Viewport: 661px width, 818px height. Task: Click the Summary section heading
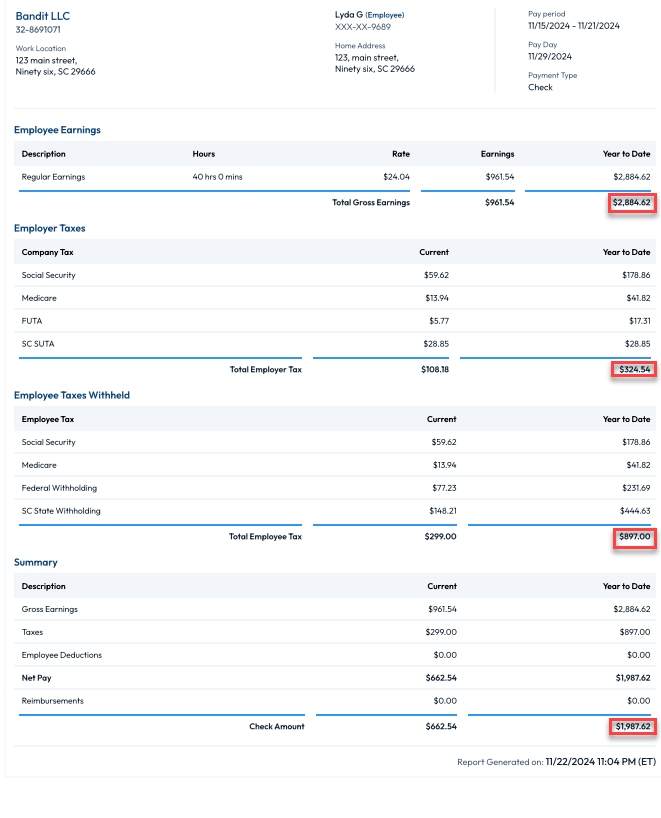tap(35, 562)
